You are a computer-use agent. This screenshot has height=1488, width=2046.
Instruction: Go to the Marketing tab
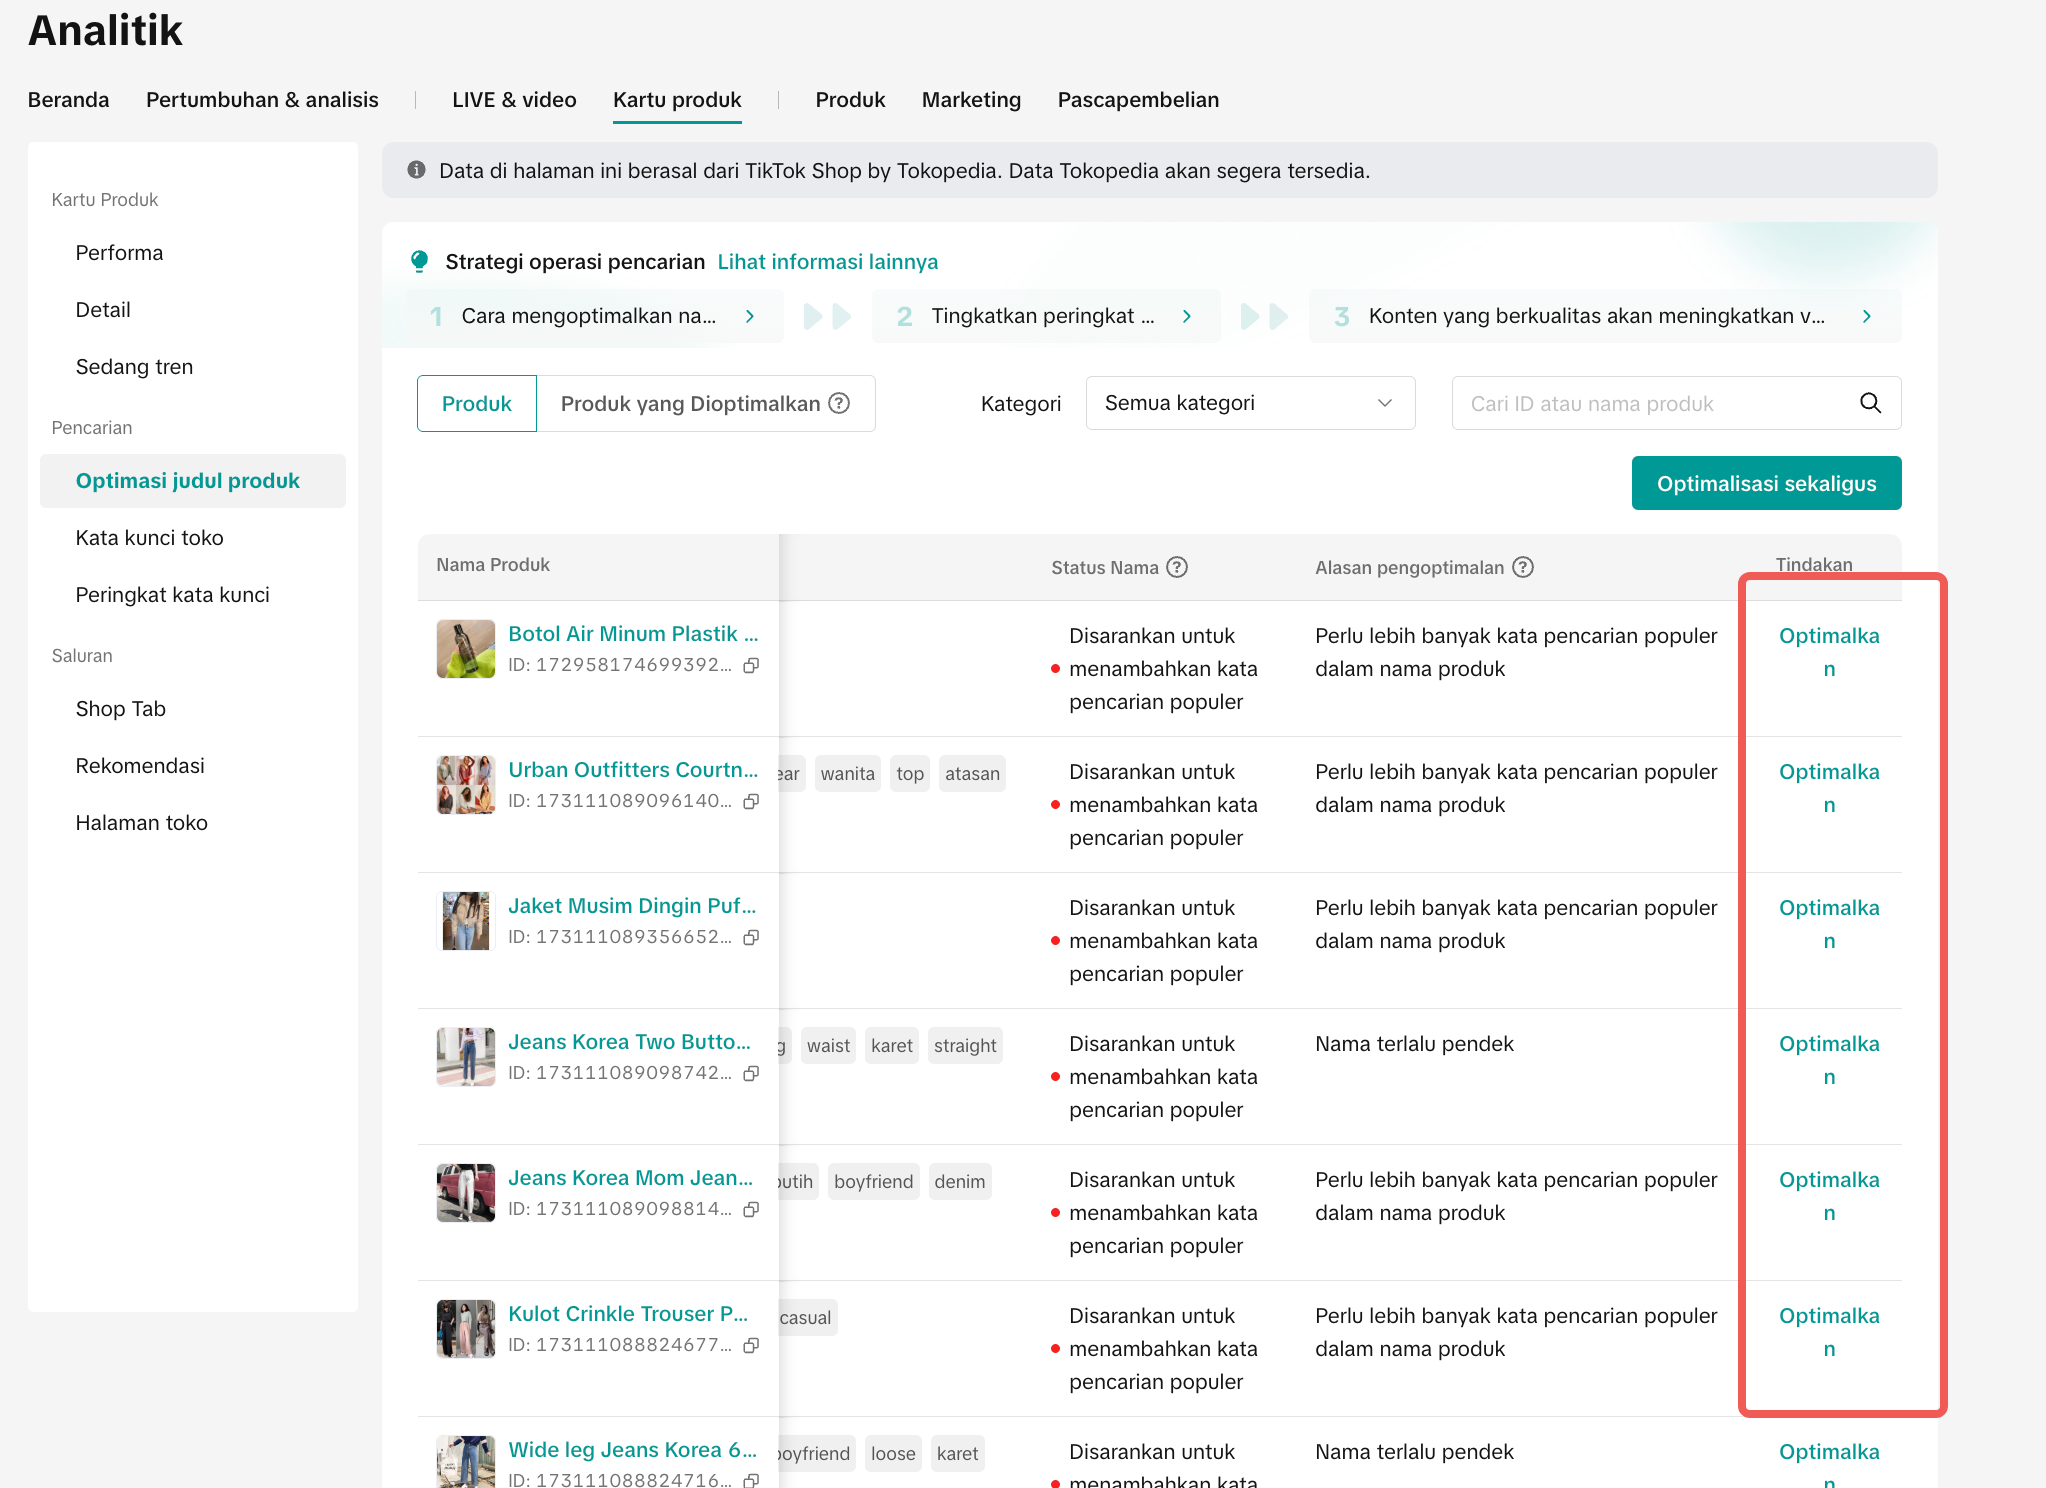[971, 100]
